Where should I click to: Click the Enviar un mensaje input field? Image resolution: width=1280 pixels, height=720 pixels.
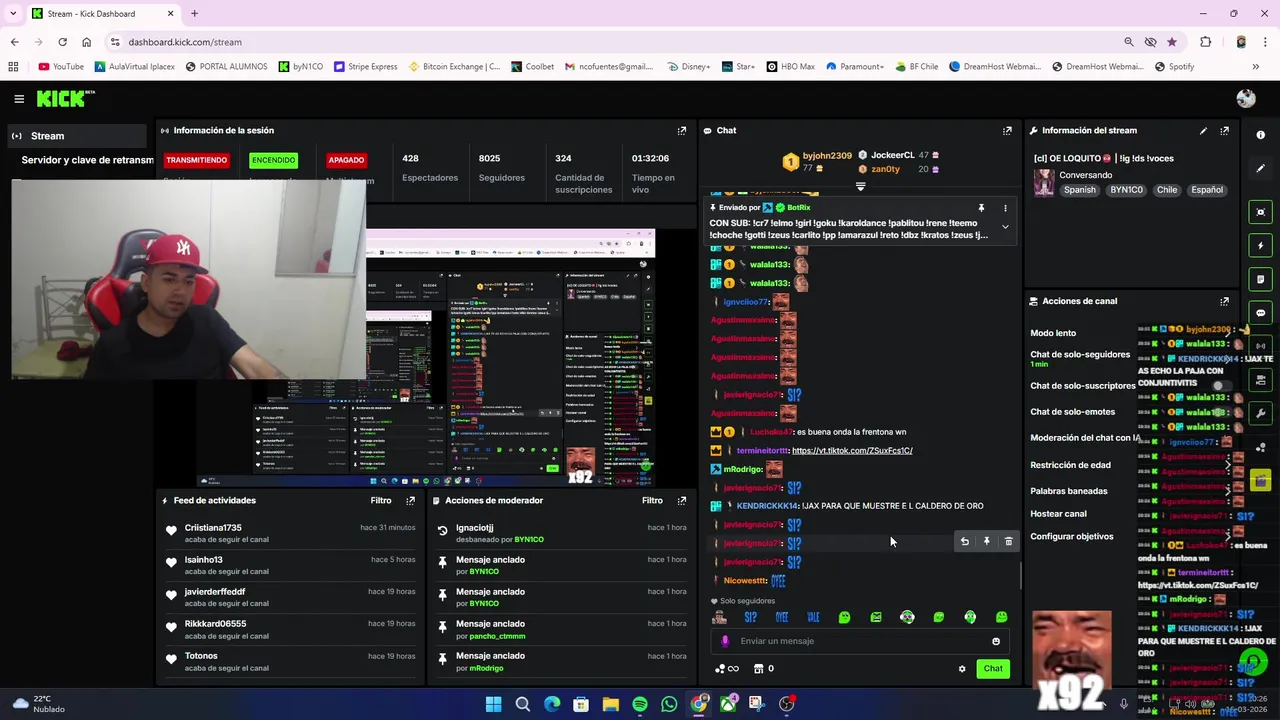pyautogui.click(x=860, y=642)
